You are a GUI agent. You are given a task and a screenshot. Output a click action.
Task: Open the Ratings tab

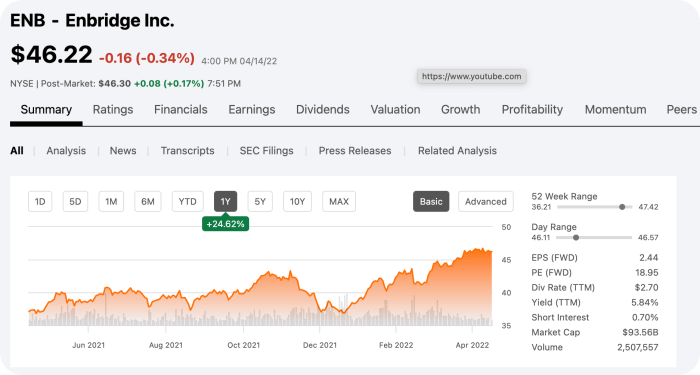click(112, 109)
